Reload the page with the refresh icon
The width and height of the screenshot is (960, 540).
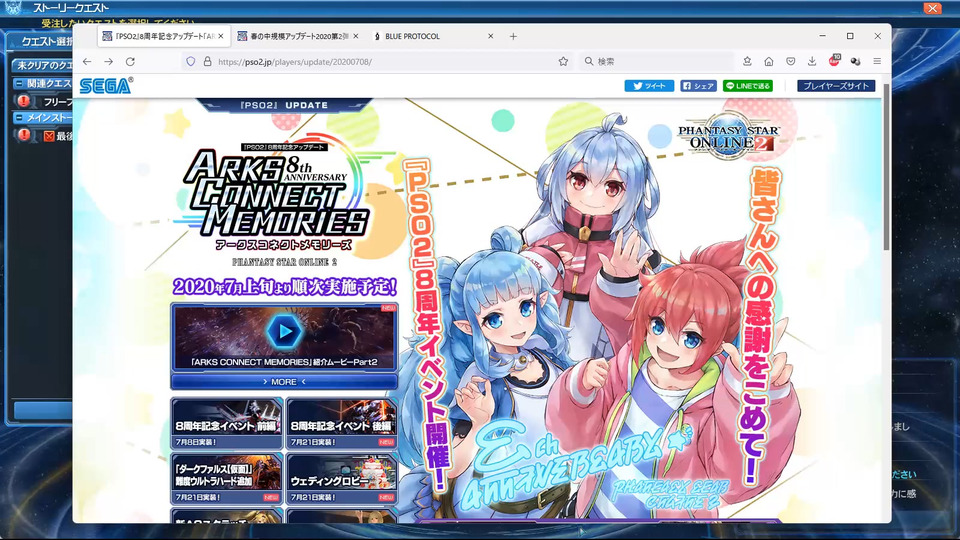coord(130,62)
